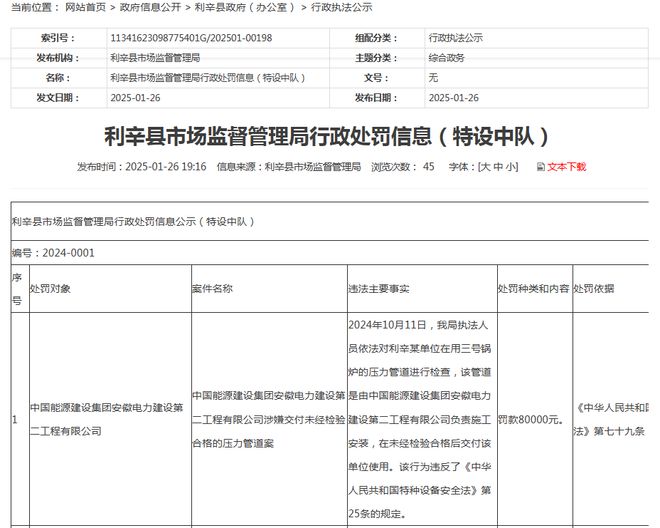Click the 罚款80000元 penalty cell
660x528 pixels.
click(x=535, y=419)
